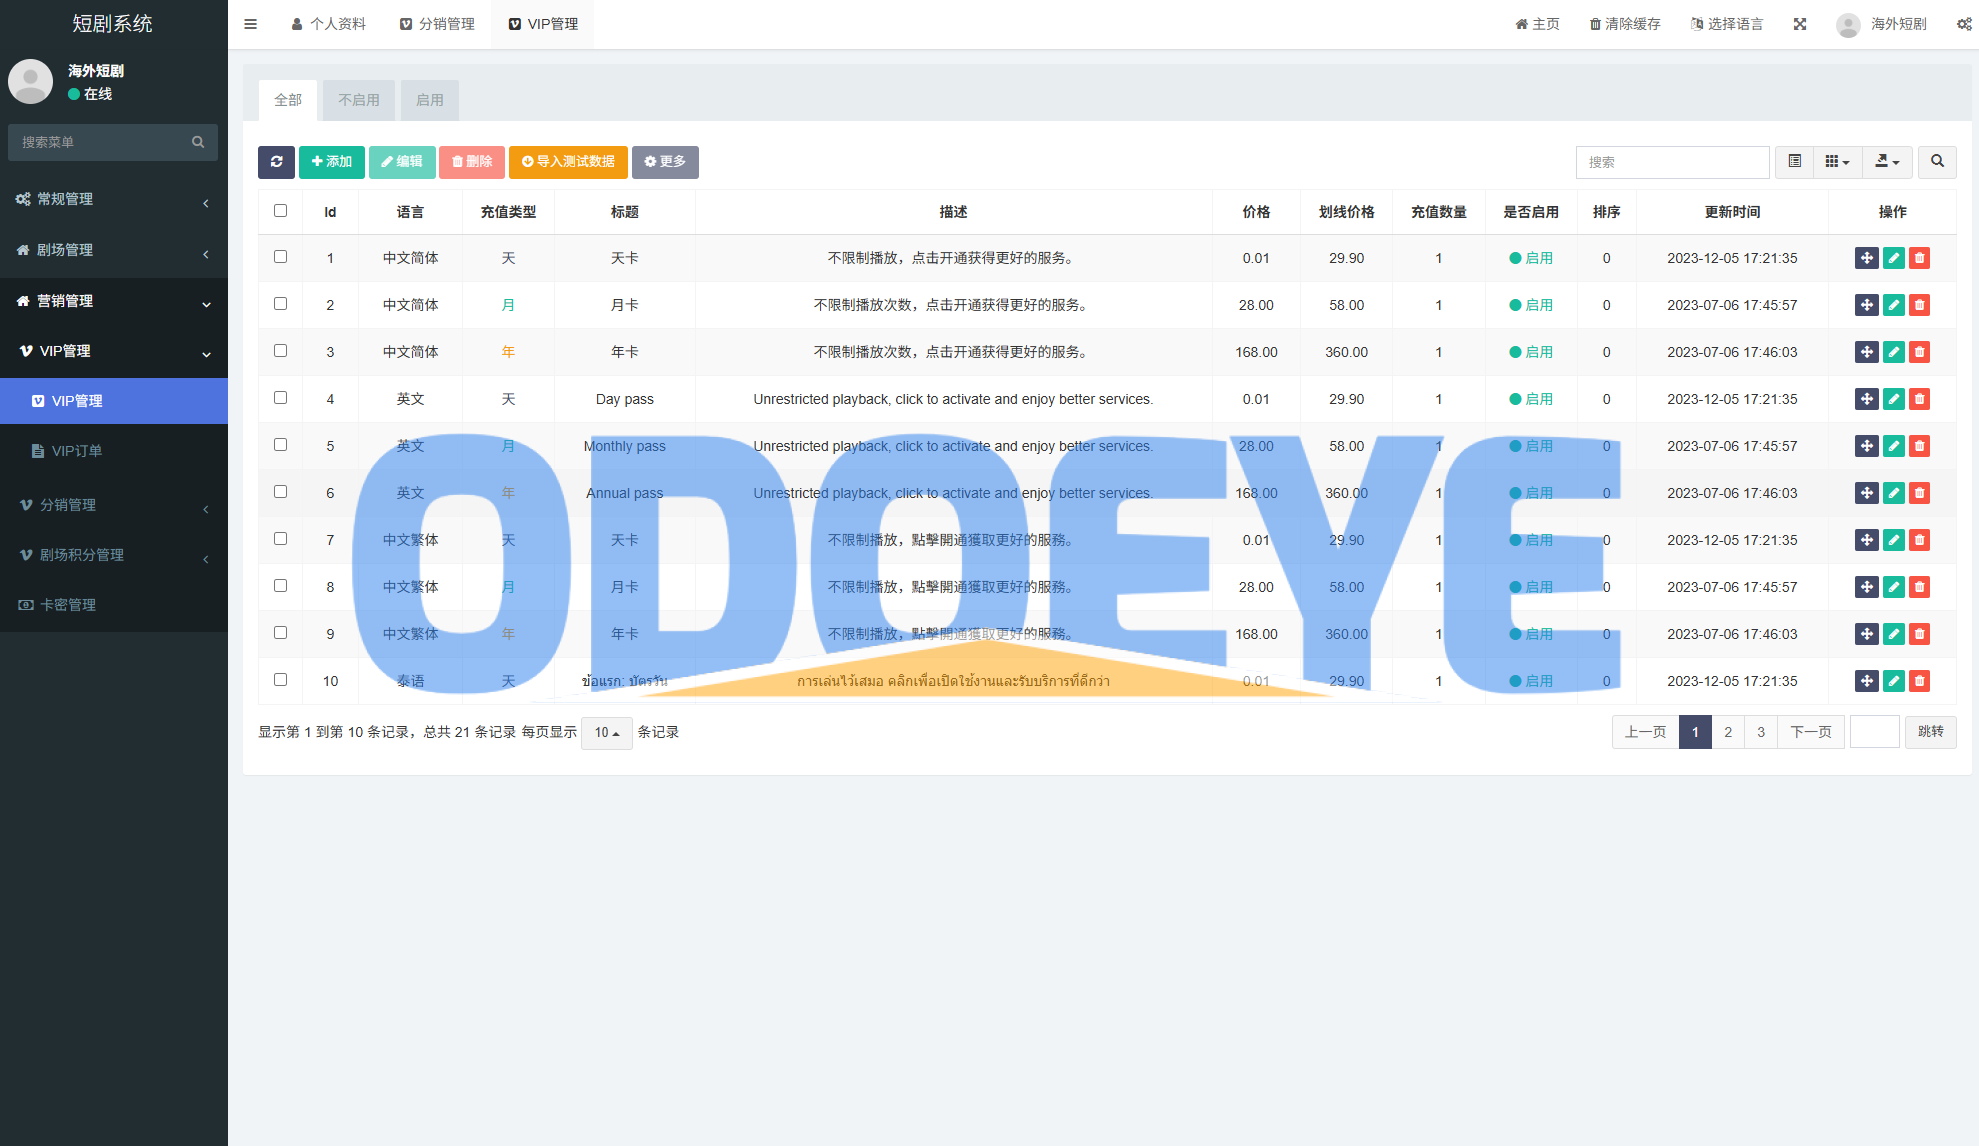
Task: Open the columns visibility dropdown
Action: pyautogui.click(x=1837, y=162)
